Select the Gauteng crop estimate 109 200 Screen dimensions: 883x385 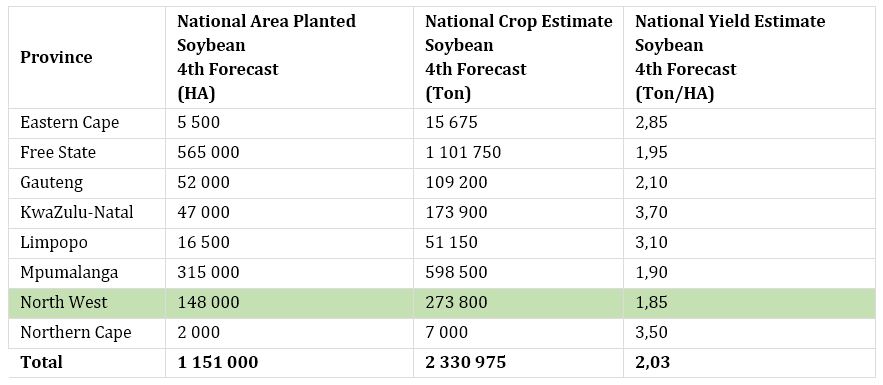tap(456, 182)
